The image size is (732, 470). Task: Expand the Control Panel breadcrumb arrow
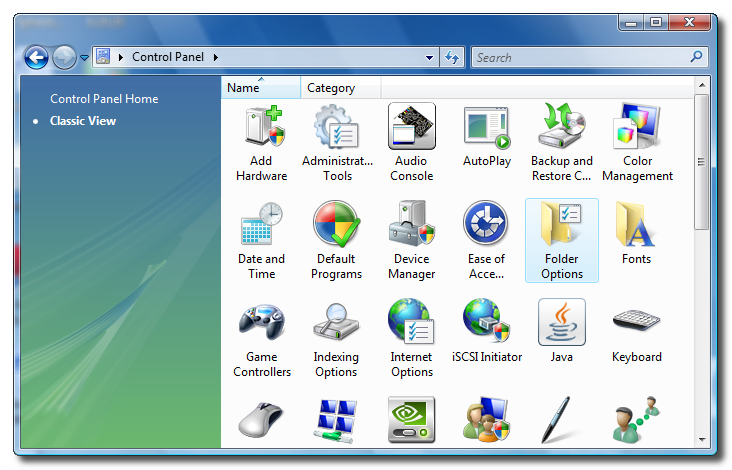pos(215,58)
